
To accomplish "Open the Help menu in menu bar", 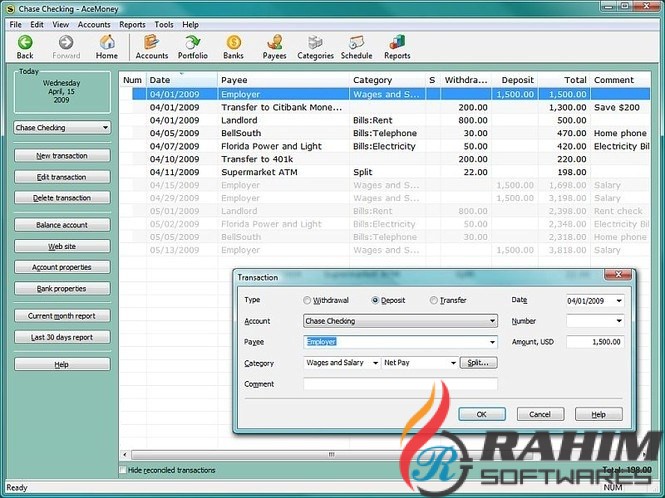I will [x=190, y=25].
